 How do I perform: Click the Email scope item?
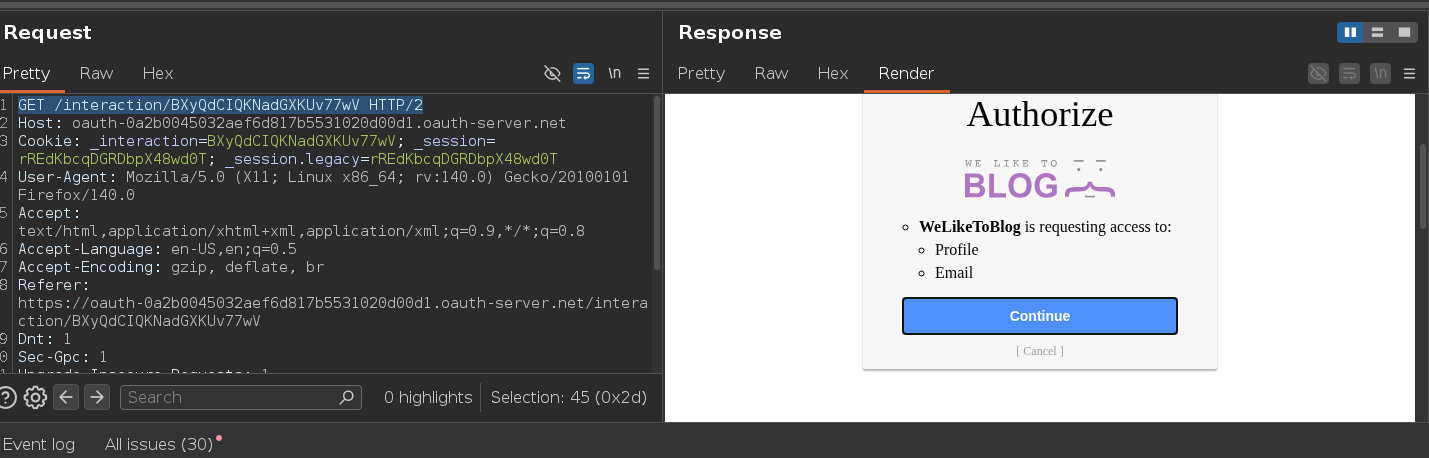(954, 273)
